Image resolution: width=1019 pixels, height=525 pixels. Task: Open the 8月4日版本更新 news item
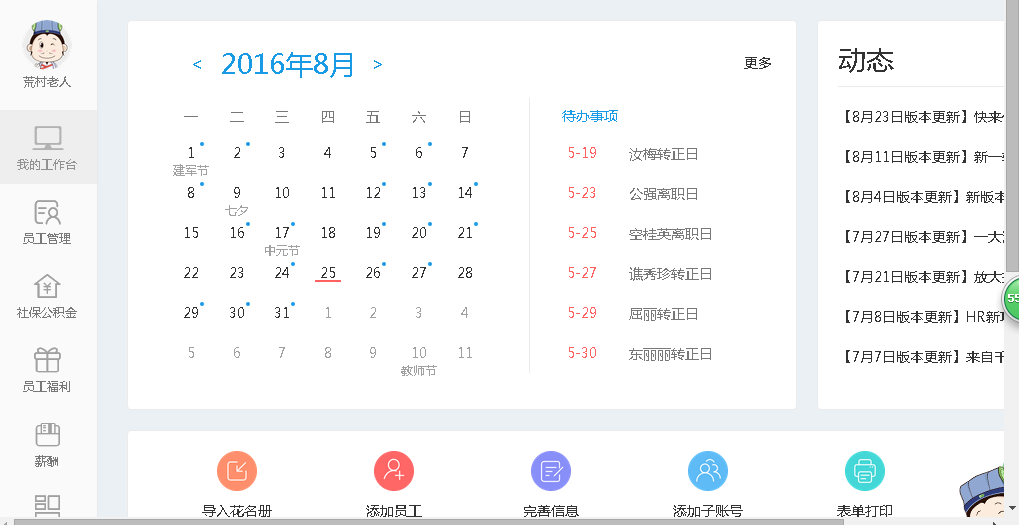tap(923, 197)
